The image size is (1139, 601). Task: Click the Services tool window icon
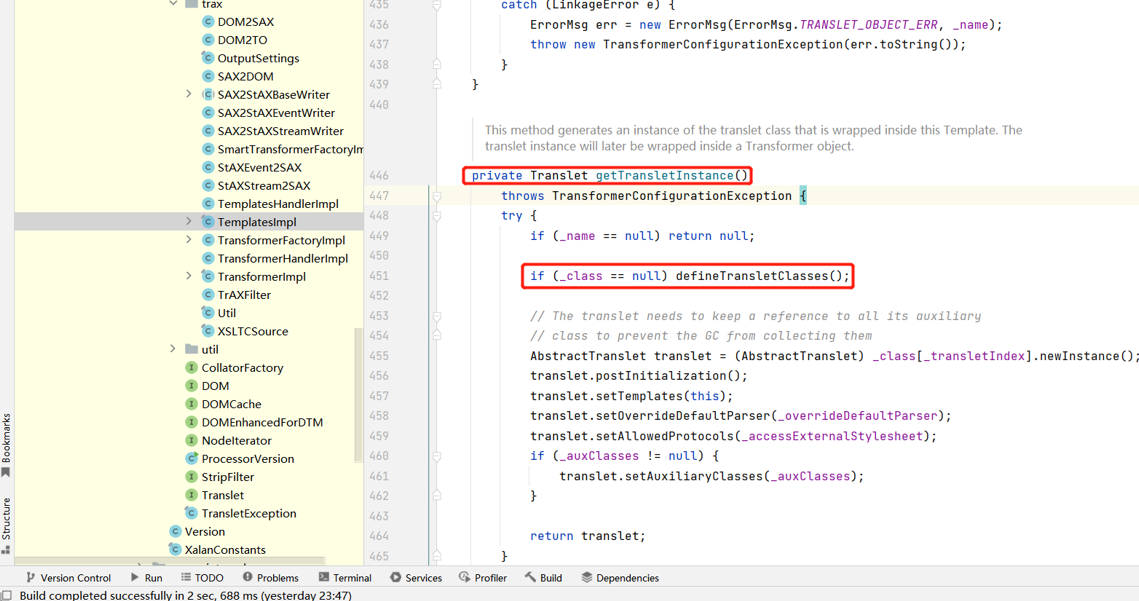pos(396,578)
